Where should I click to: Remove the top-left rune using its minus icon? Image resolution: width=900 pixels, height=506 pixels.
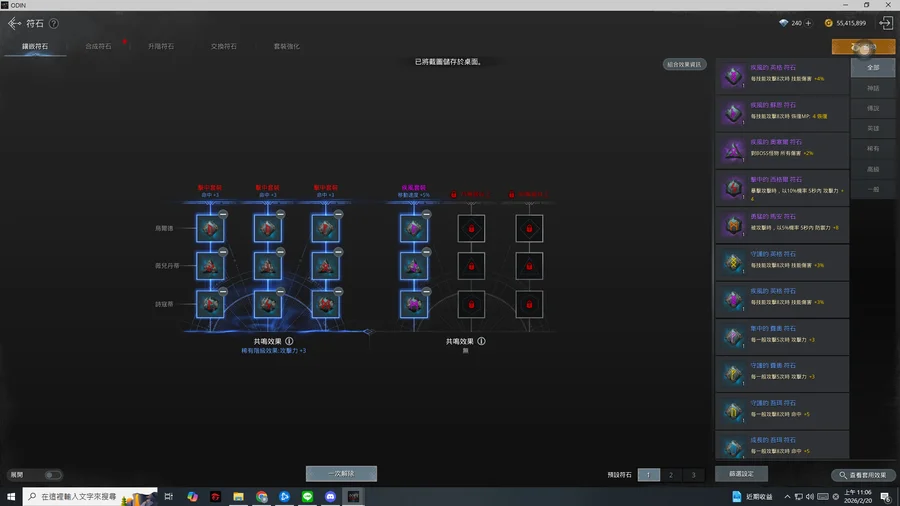pos(223,214)
